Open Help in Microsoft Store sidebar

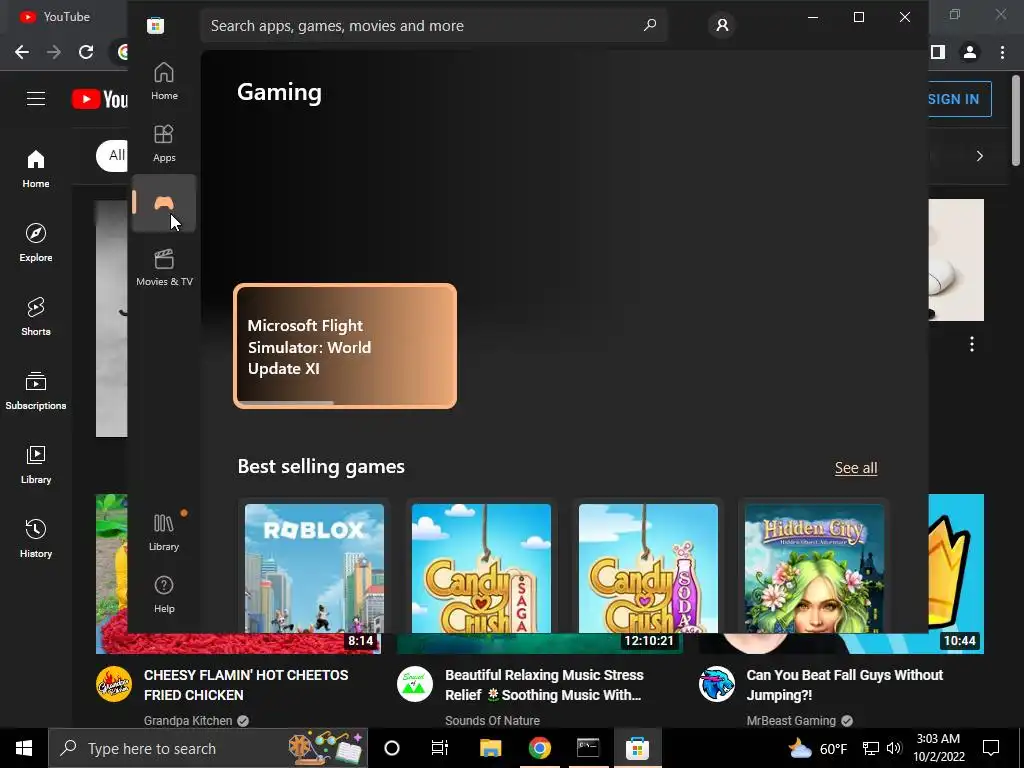164,594
